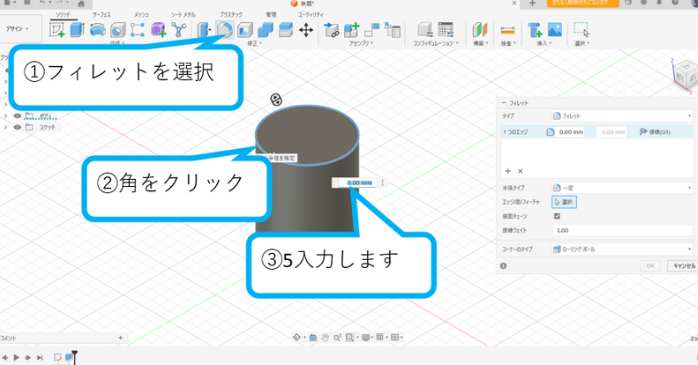Select the Derive branching tool icon

tap(179, 30)
